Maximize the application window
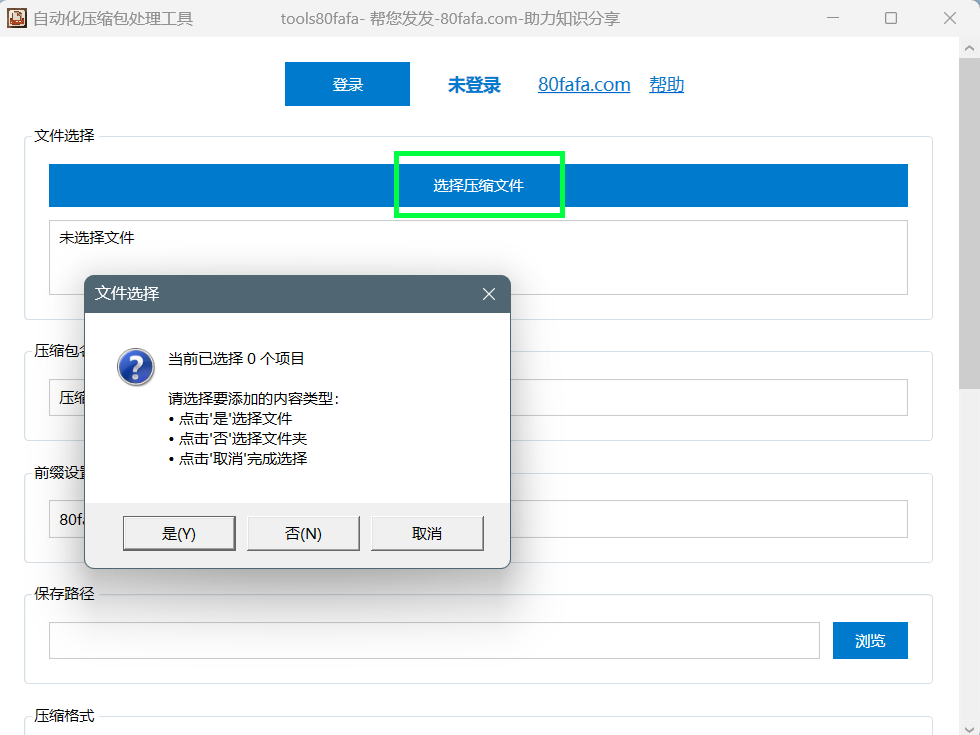 click(x=891, y=18)
